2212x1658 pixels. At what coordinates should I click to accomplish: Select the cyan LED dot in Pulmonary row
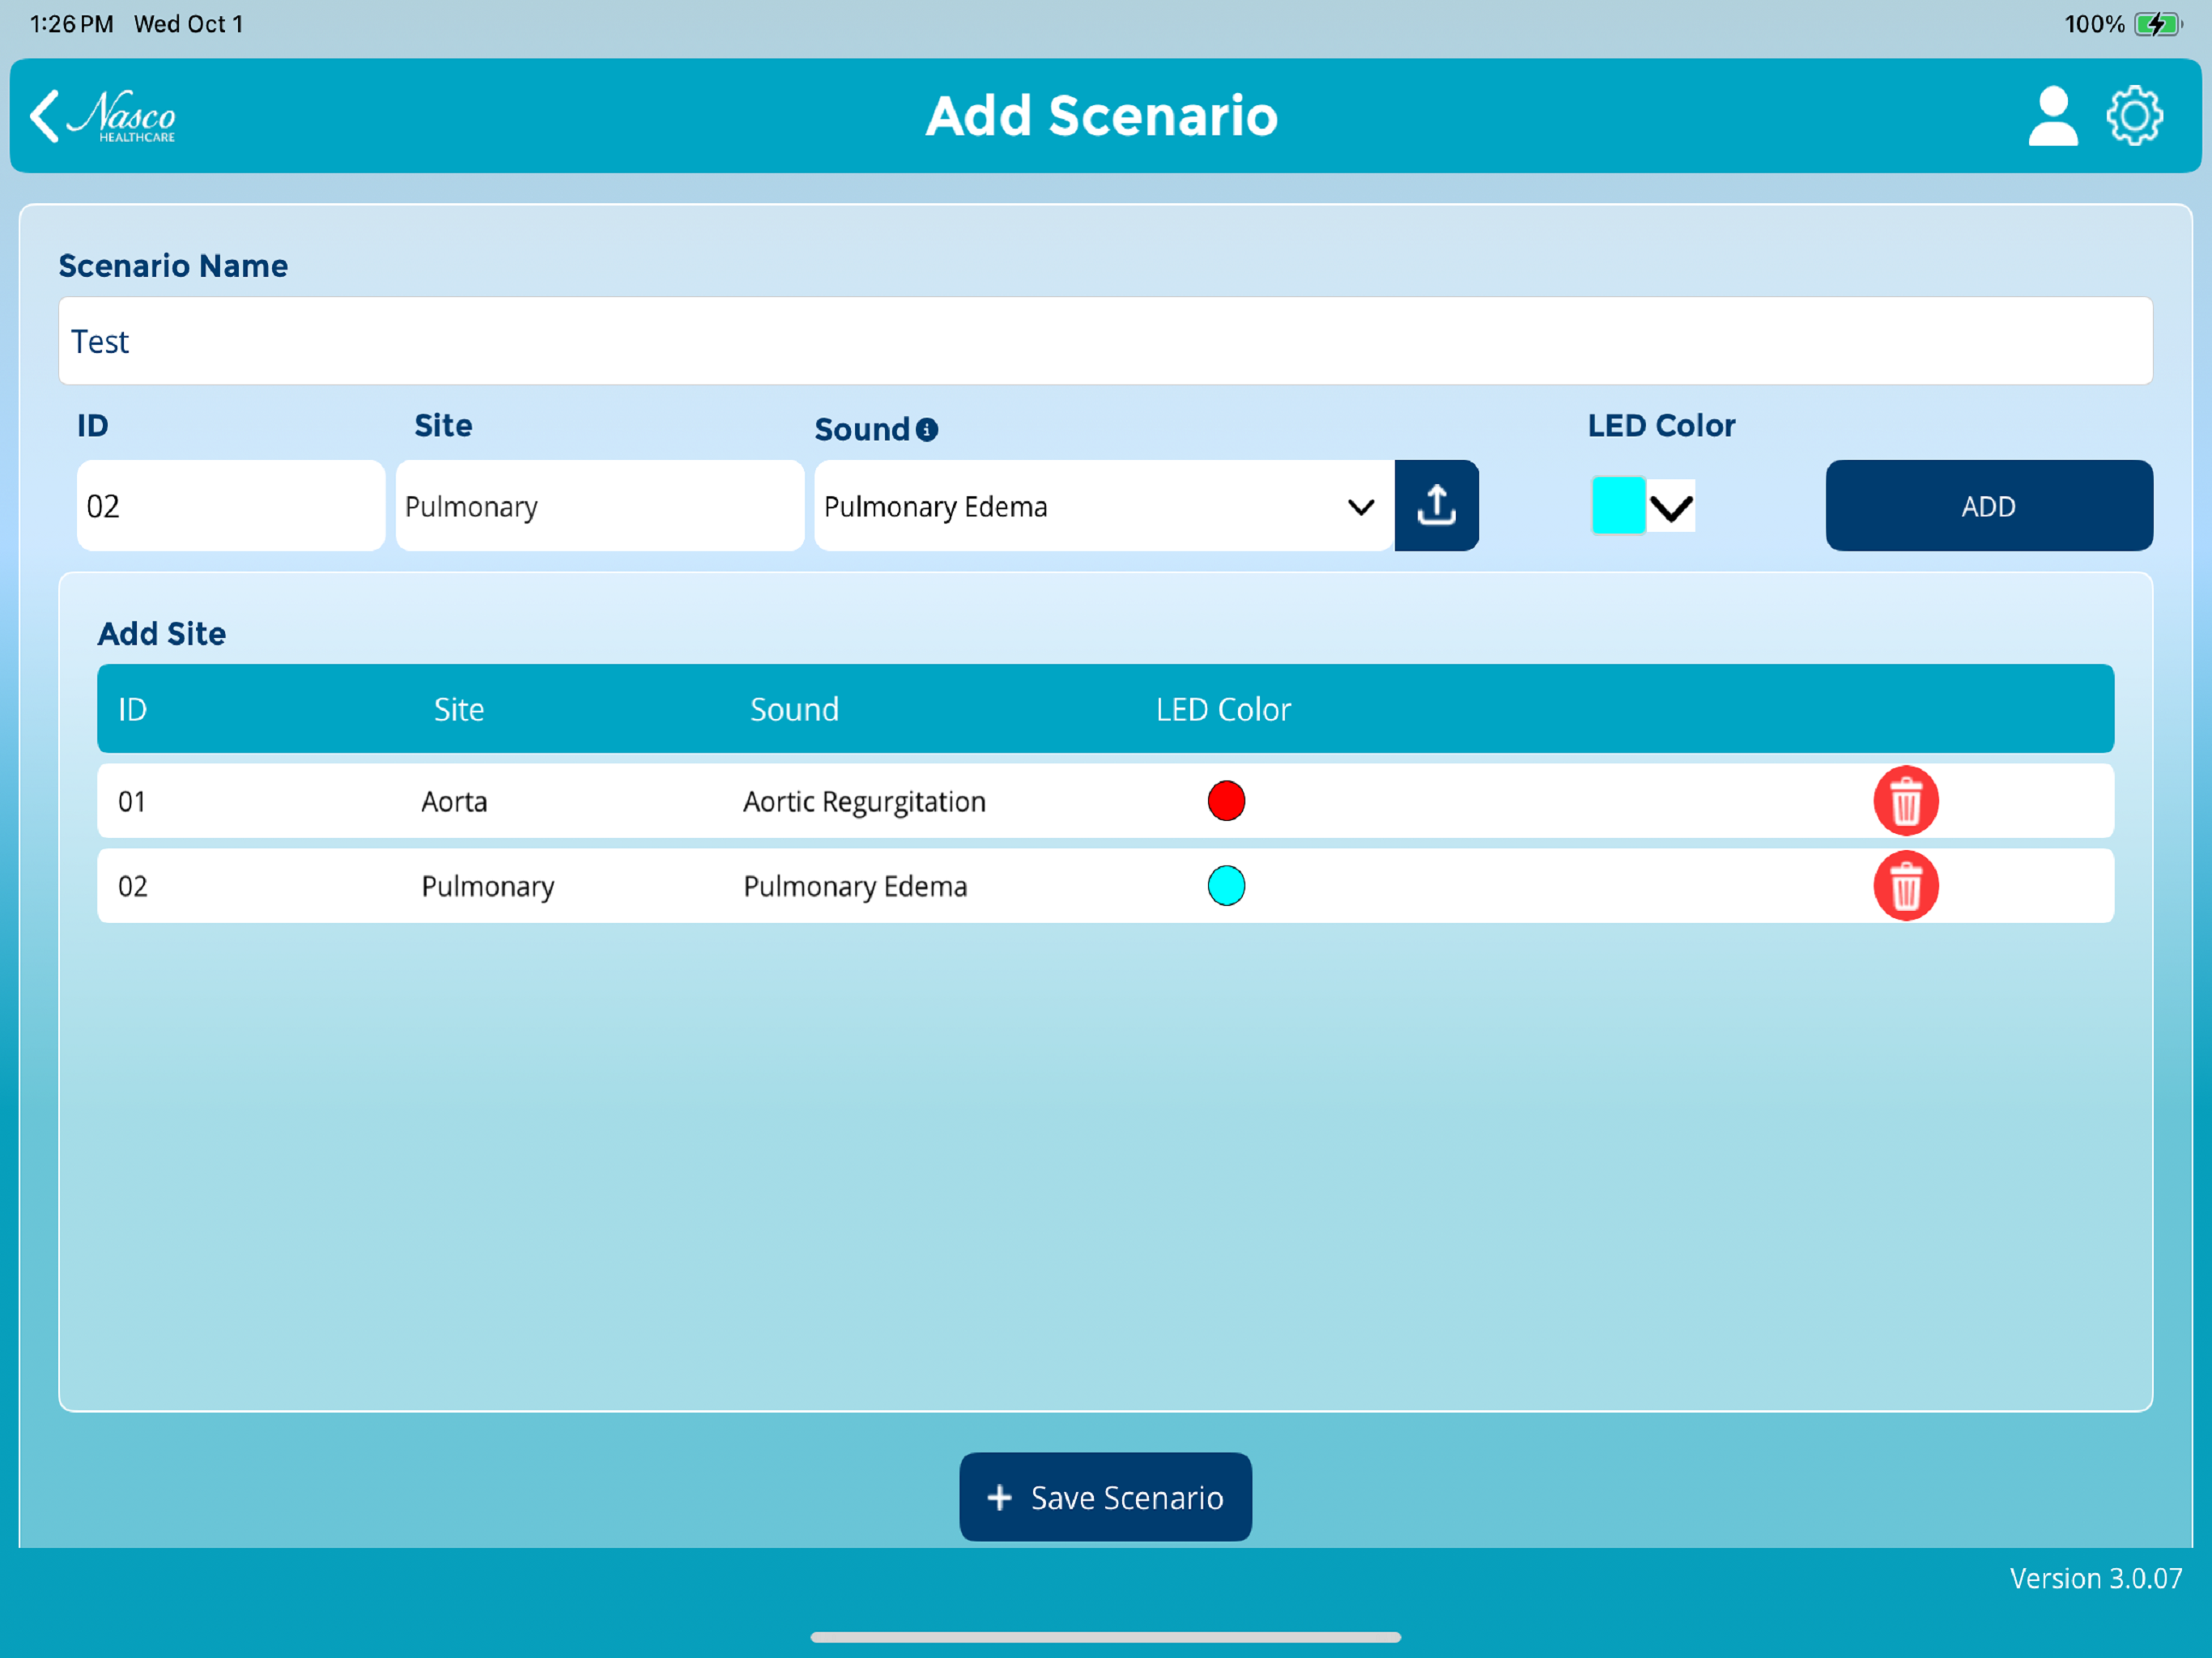(1226, 886)
